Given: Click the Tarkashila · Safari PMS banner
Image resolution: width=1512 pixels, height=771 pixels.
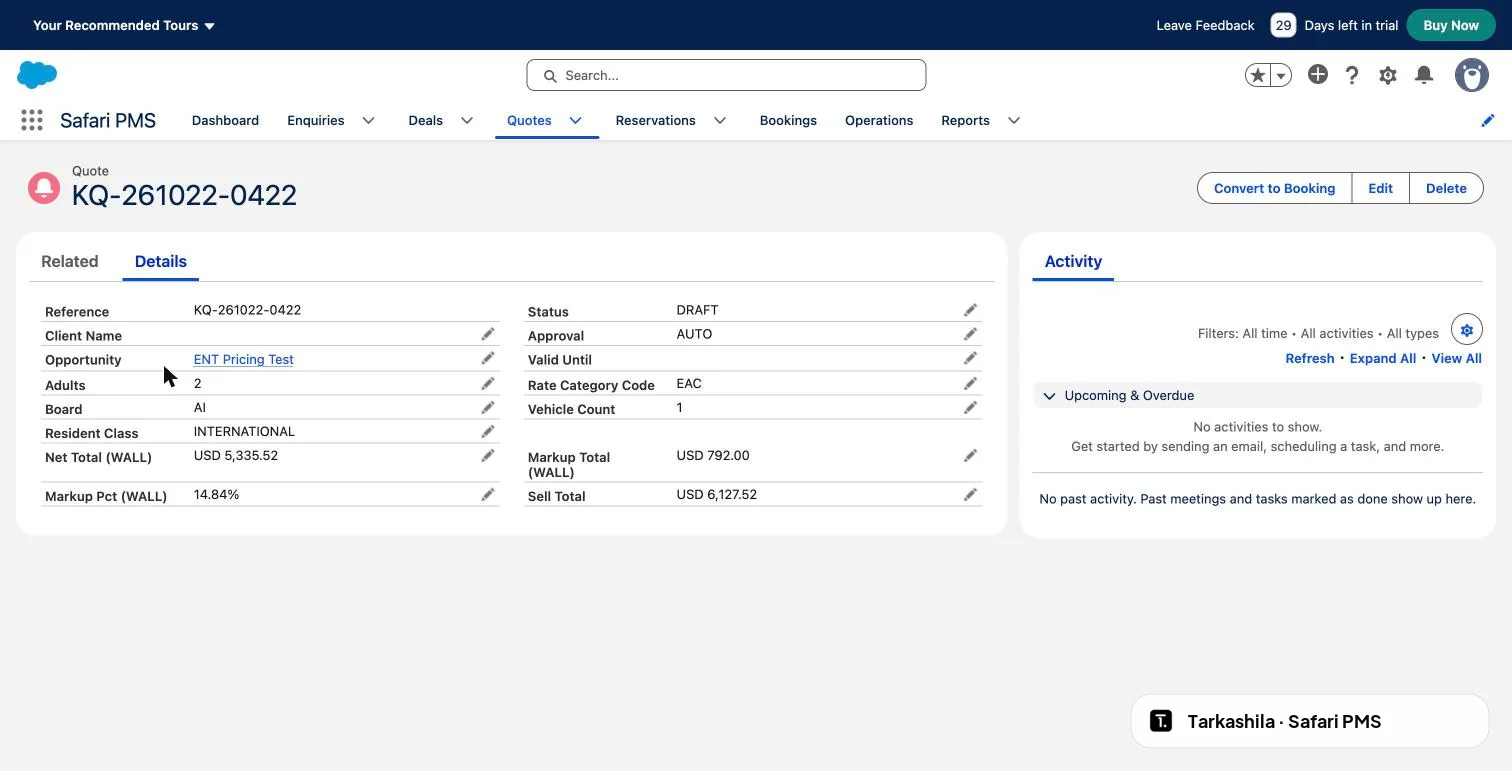Looking at the screenshot, I should (1310, 721).
